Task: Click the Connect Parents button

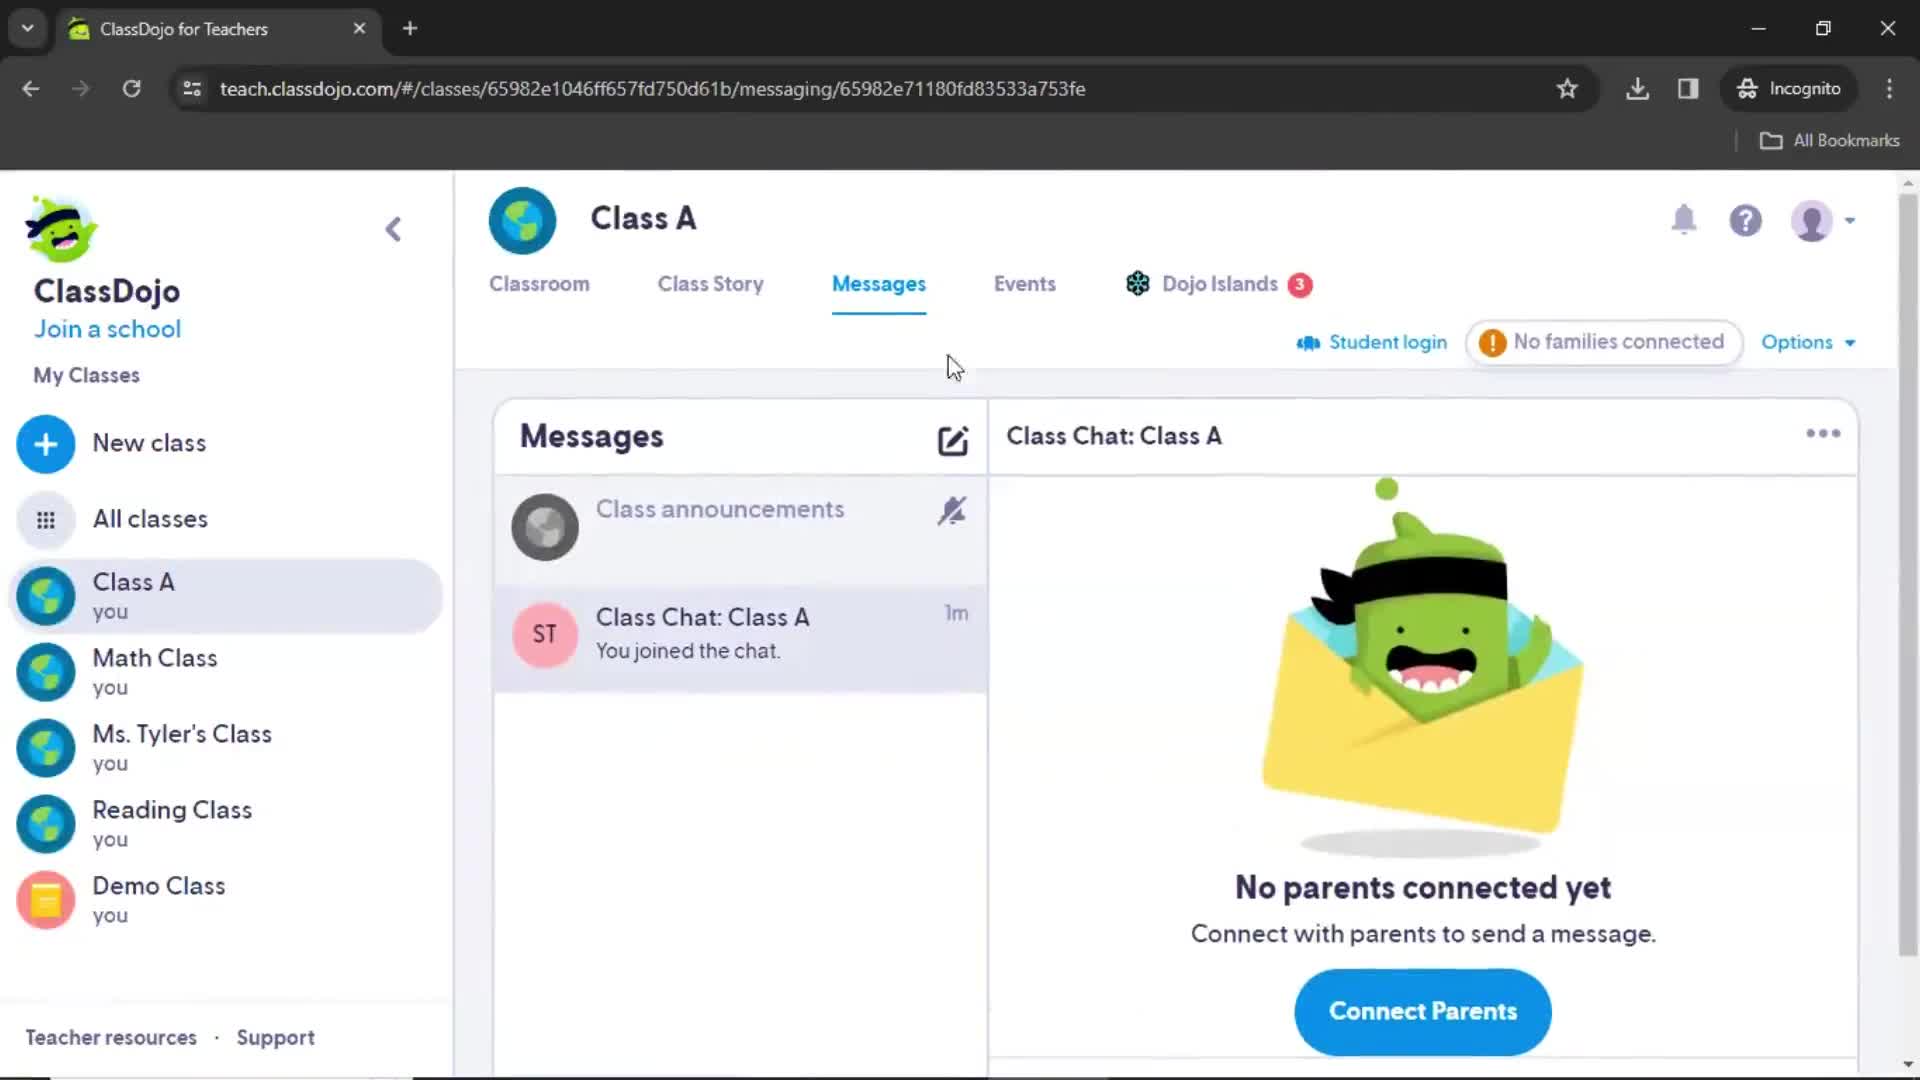Action: click(x=1423, y=1011)
